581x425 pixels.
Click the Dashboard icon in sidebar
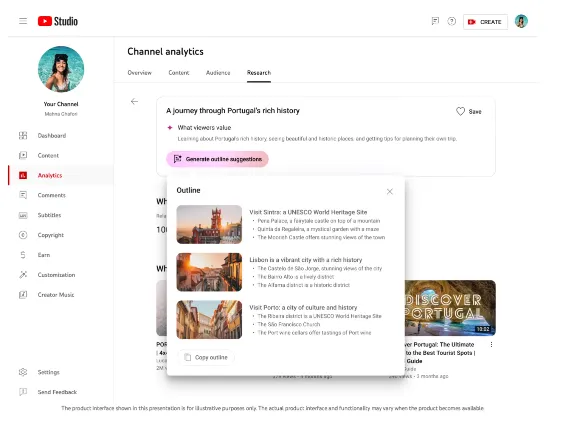23,136
